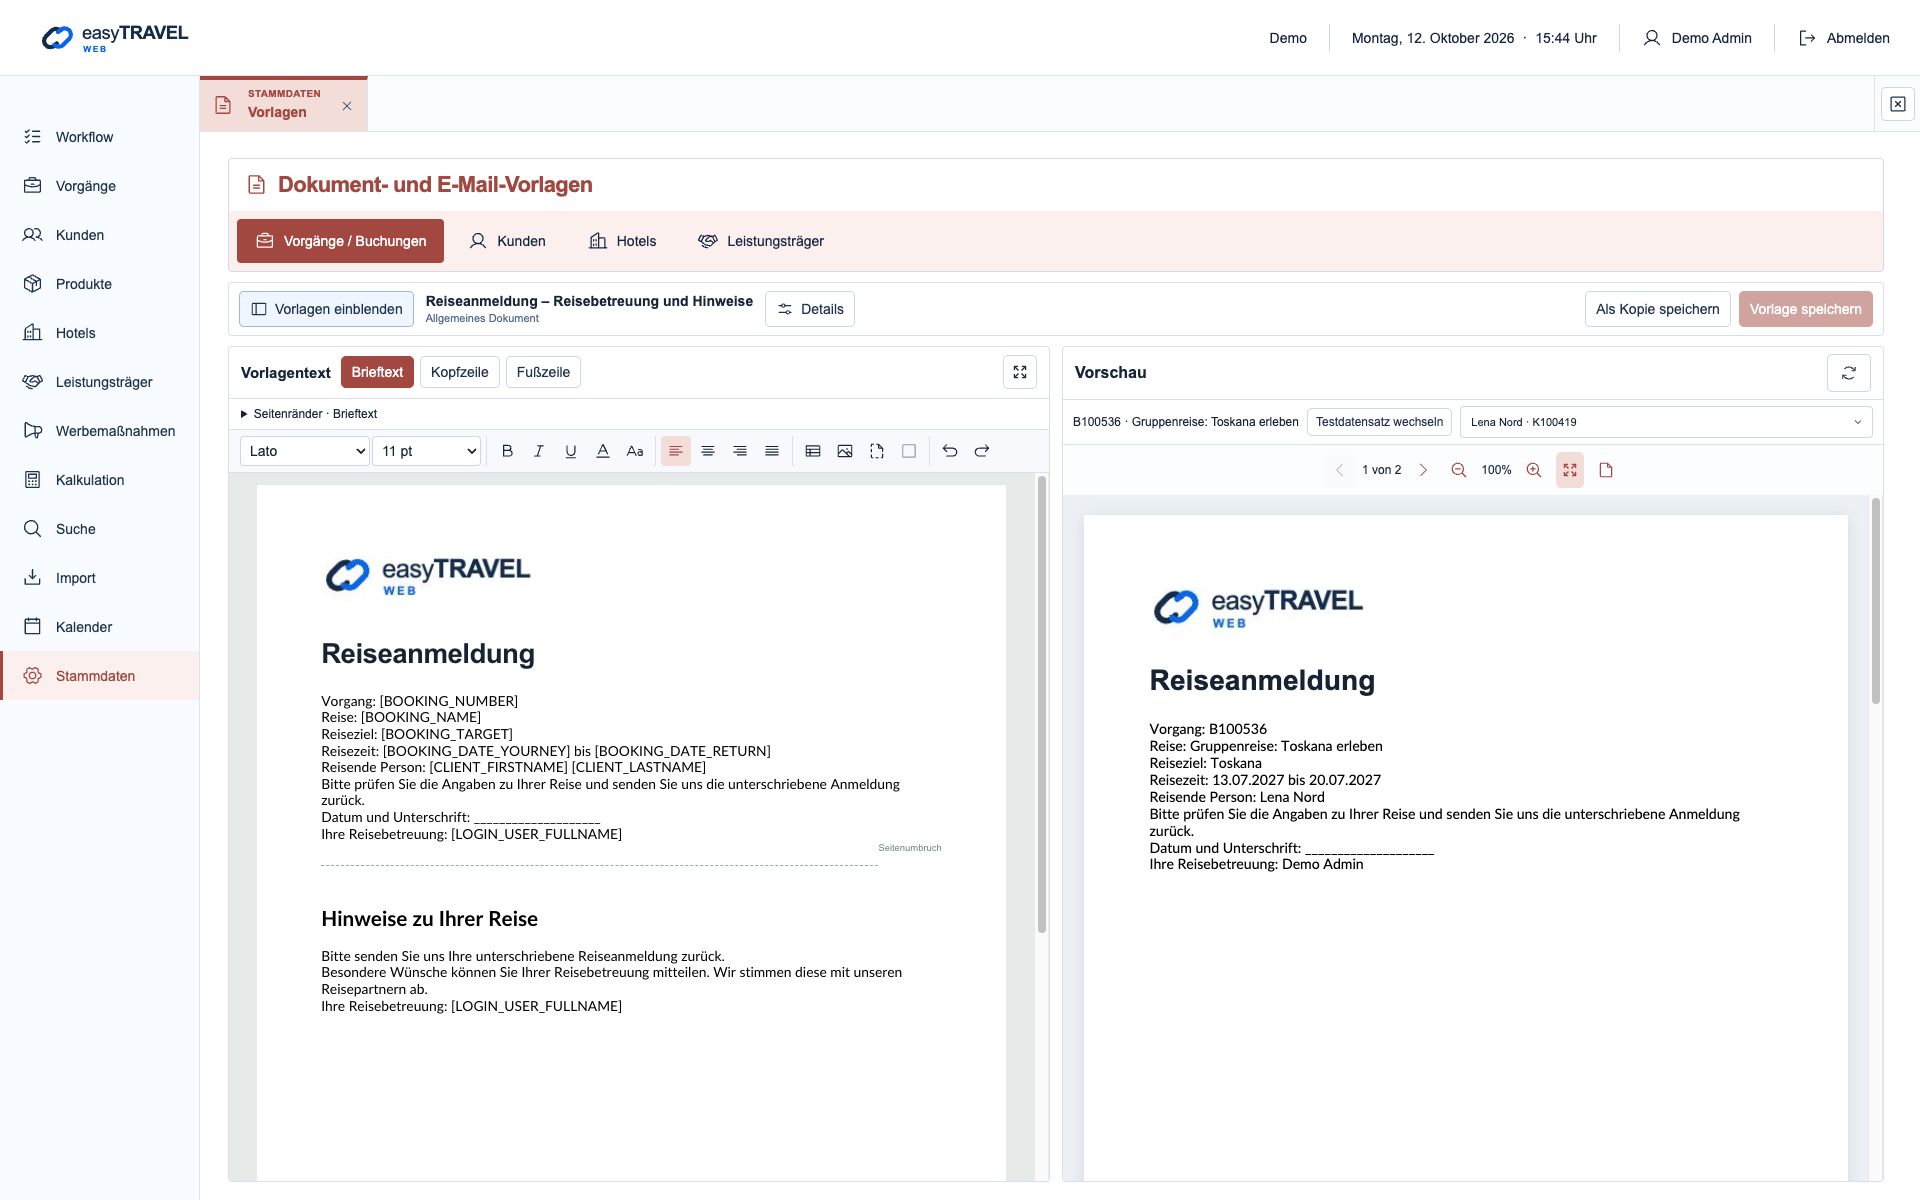The height and width of the screenshot is (1200, 1920).
Task: Open the font family dropdown Lato
Action: coord(305,451)
